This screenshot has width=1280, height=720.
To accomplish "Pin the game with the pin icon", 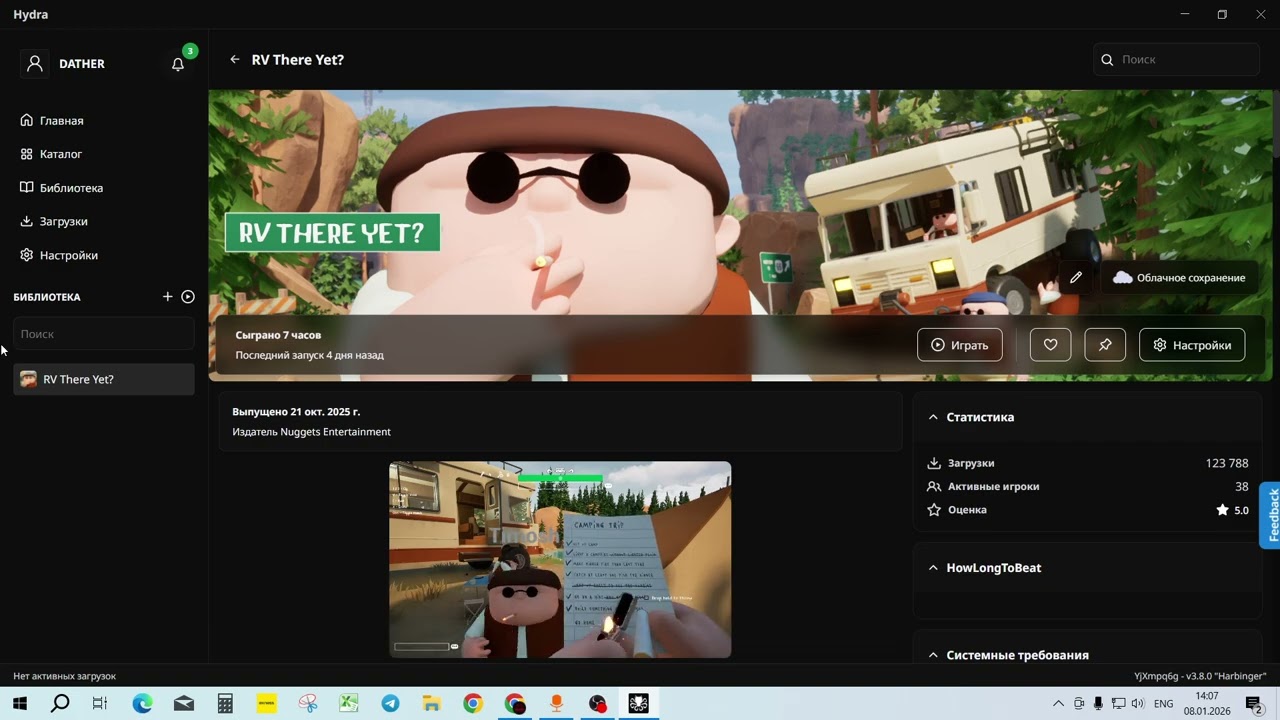I will (1105, 345).
